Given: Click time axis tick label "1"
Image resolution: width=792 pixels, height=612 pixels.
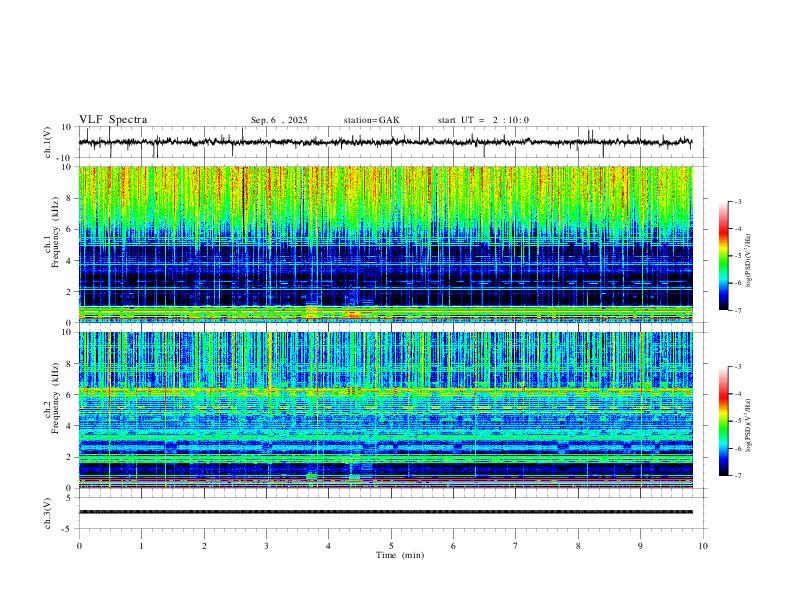Looking at the screenshot, I should [x=141, y=546].
